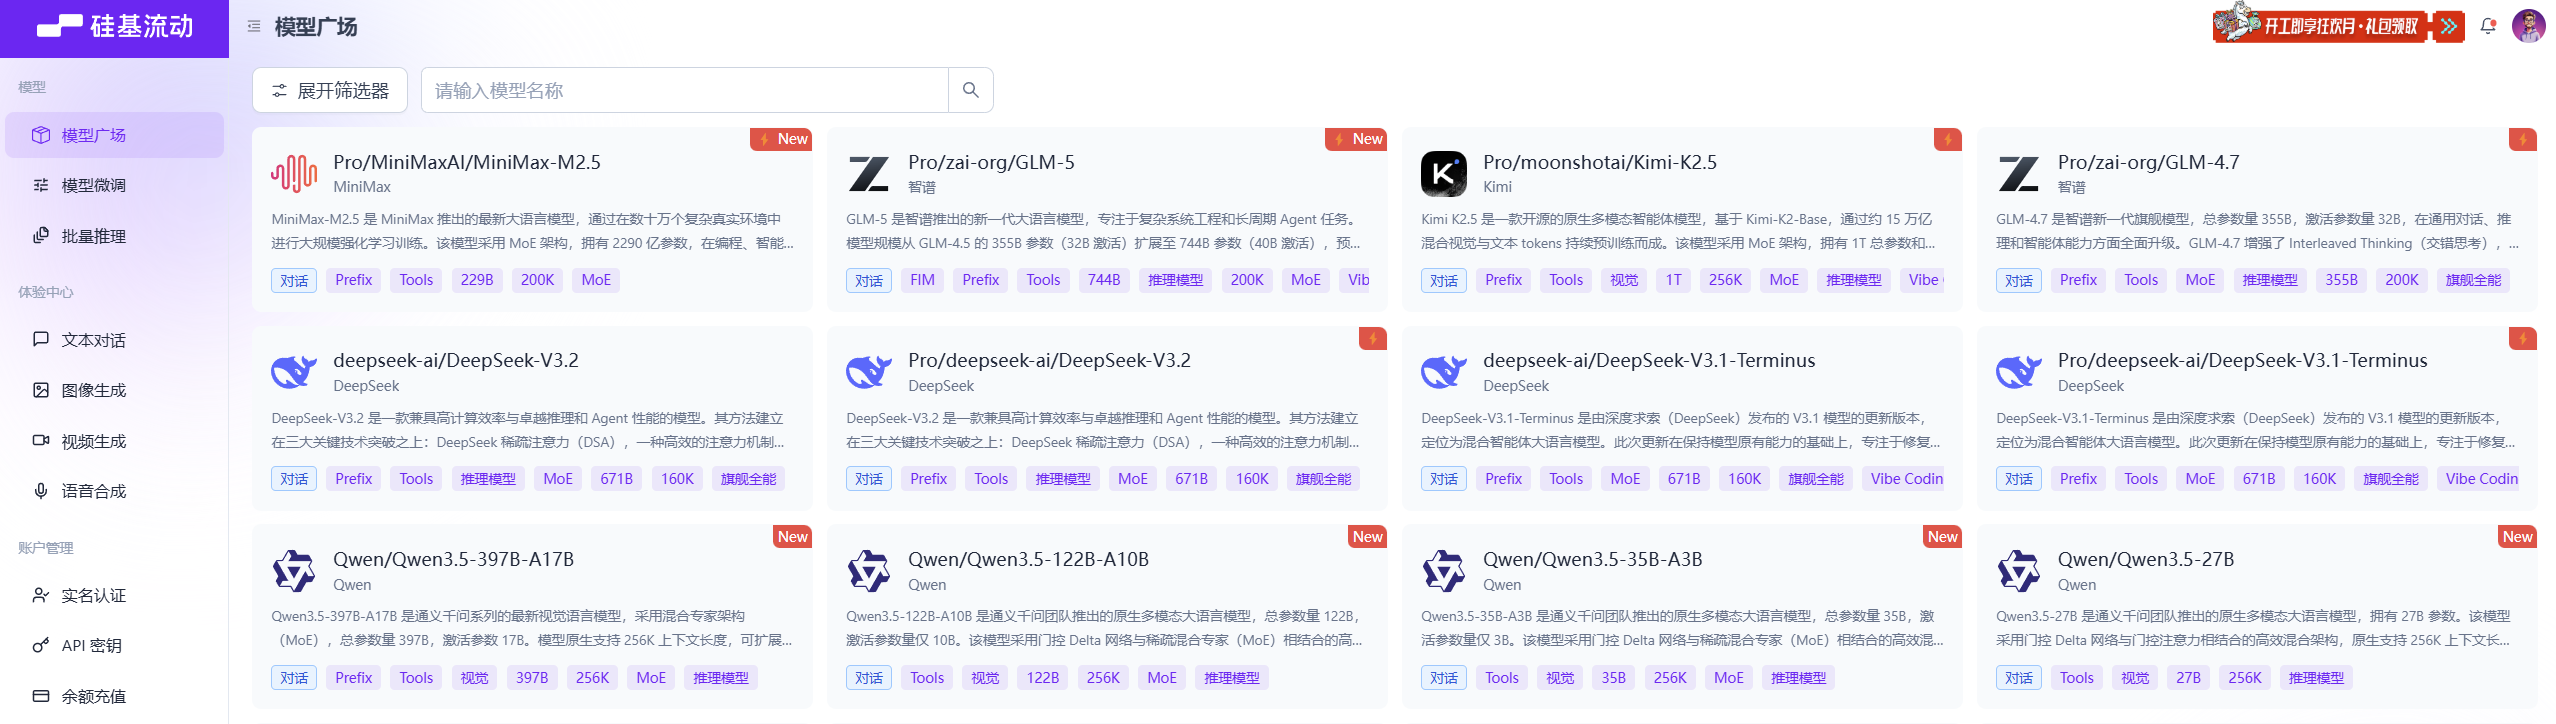Click 229B tag on MiniMax-M2.5 card
The height and width of the screenshot is (724, 2556).
[477, 280]
